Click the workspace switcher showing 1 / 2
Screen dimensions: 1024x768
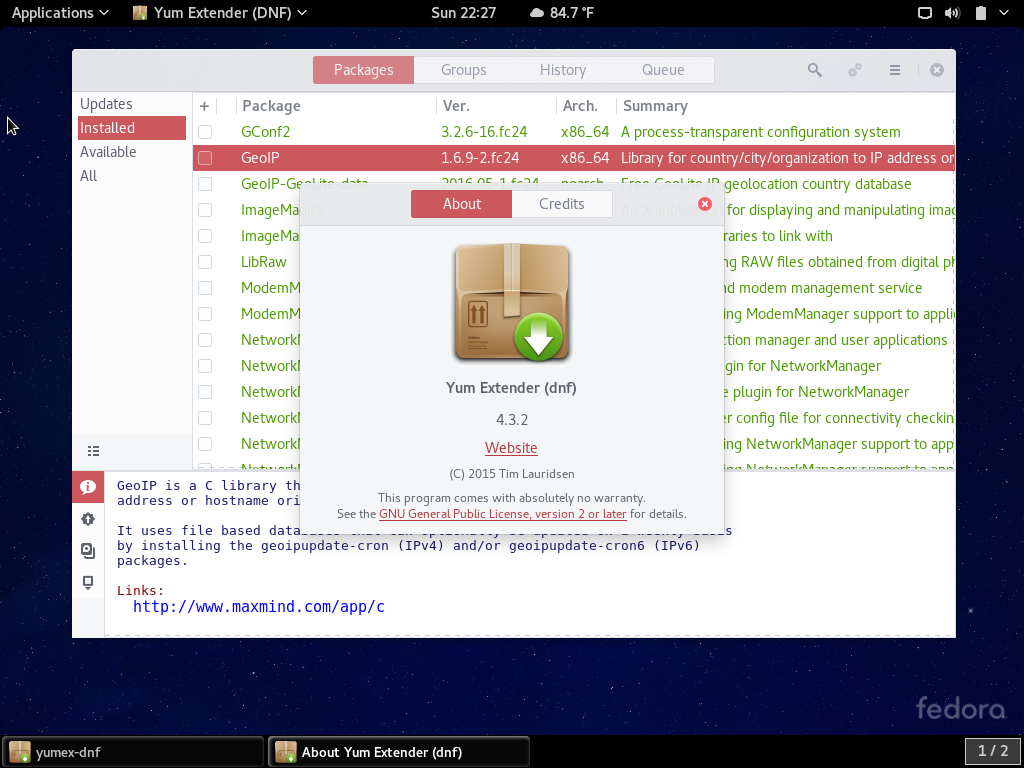coord(993,751)
